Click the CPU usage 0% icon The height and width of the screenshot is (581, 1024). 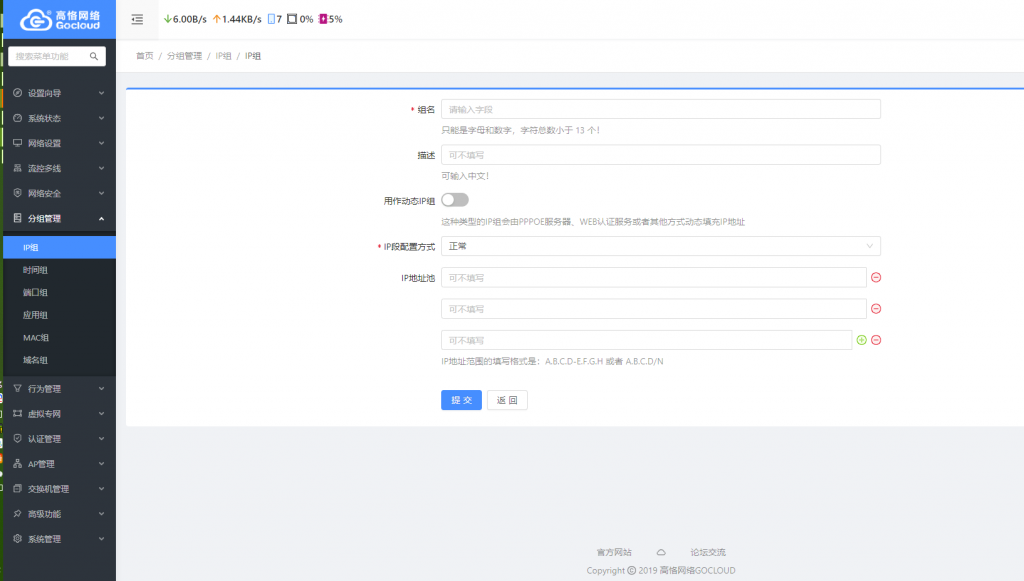click(292, 19)
